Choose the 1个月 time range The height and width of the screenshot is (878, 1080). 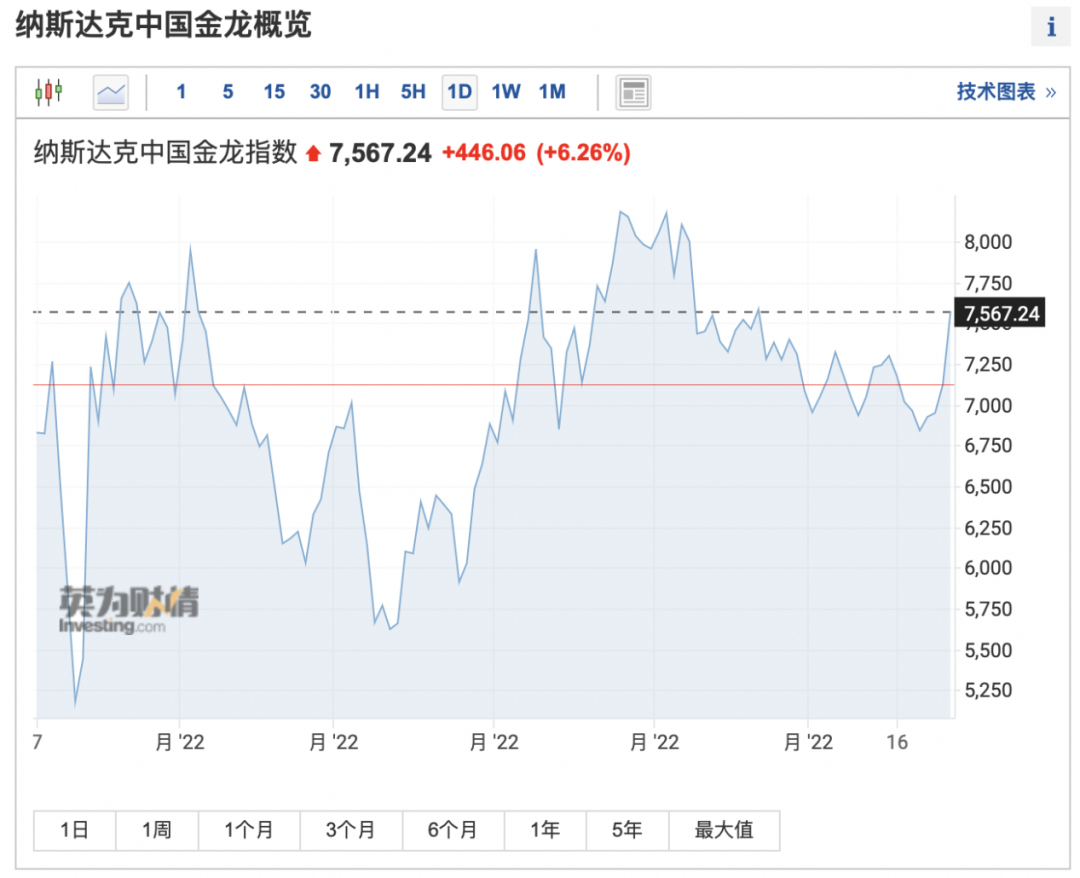pos(249,830)
